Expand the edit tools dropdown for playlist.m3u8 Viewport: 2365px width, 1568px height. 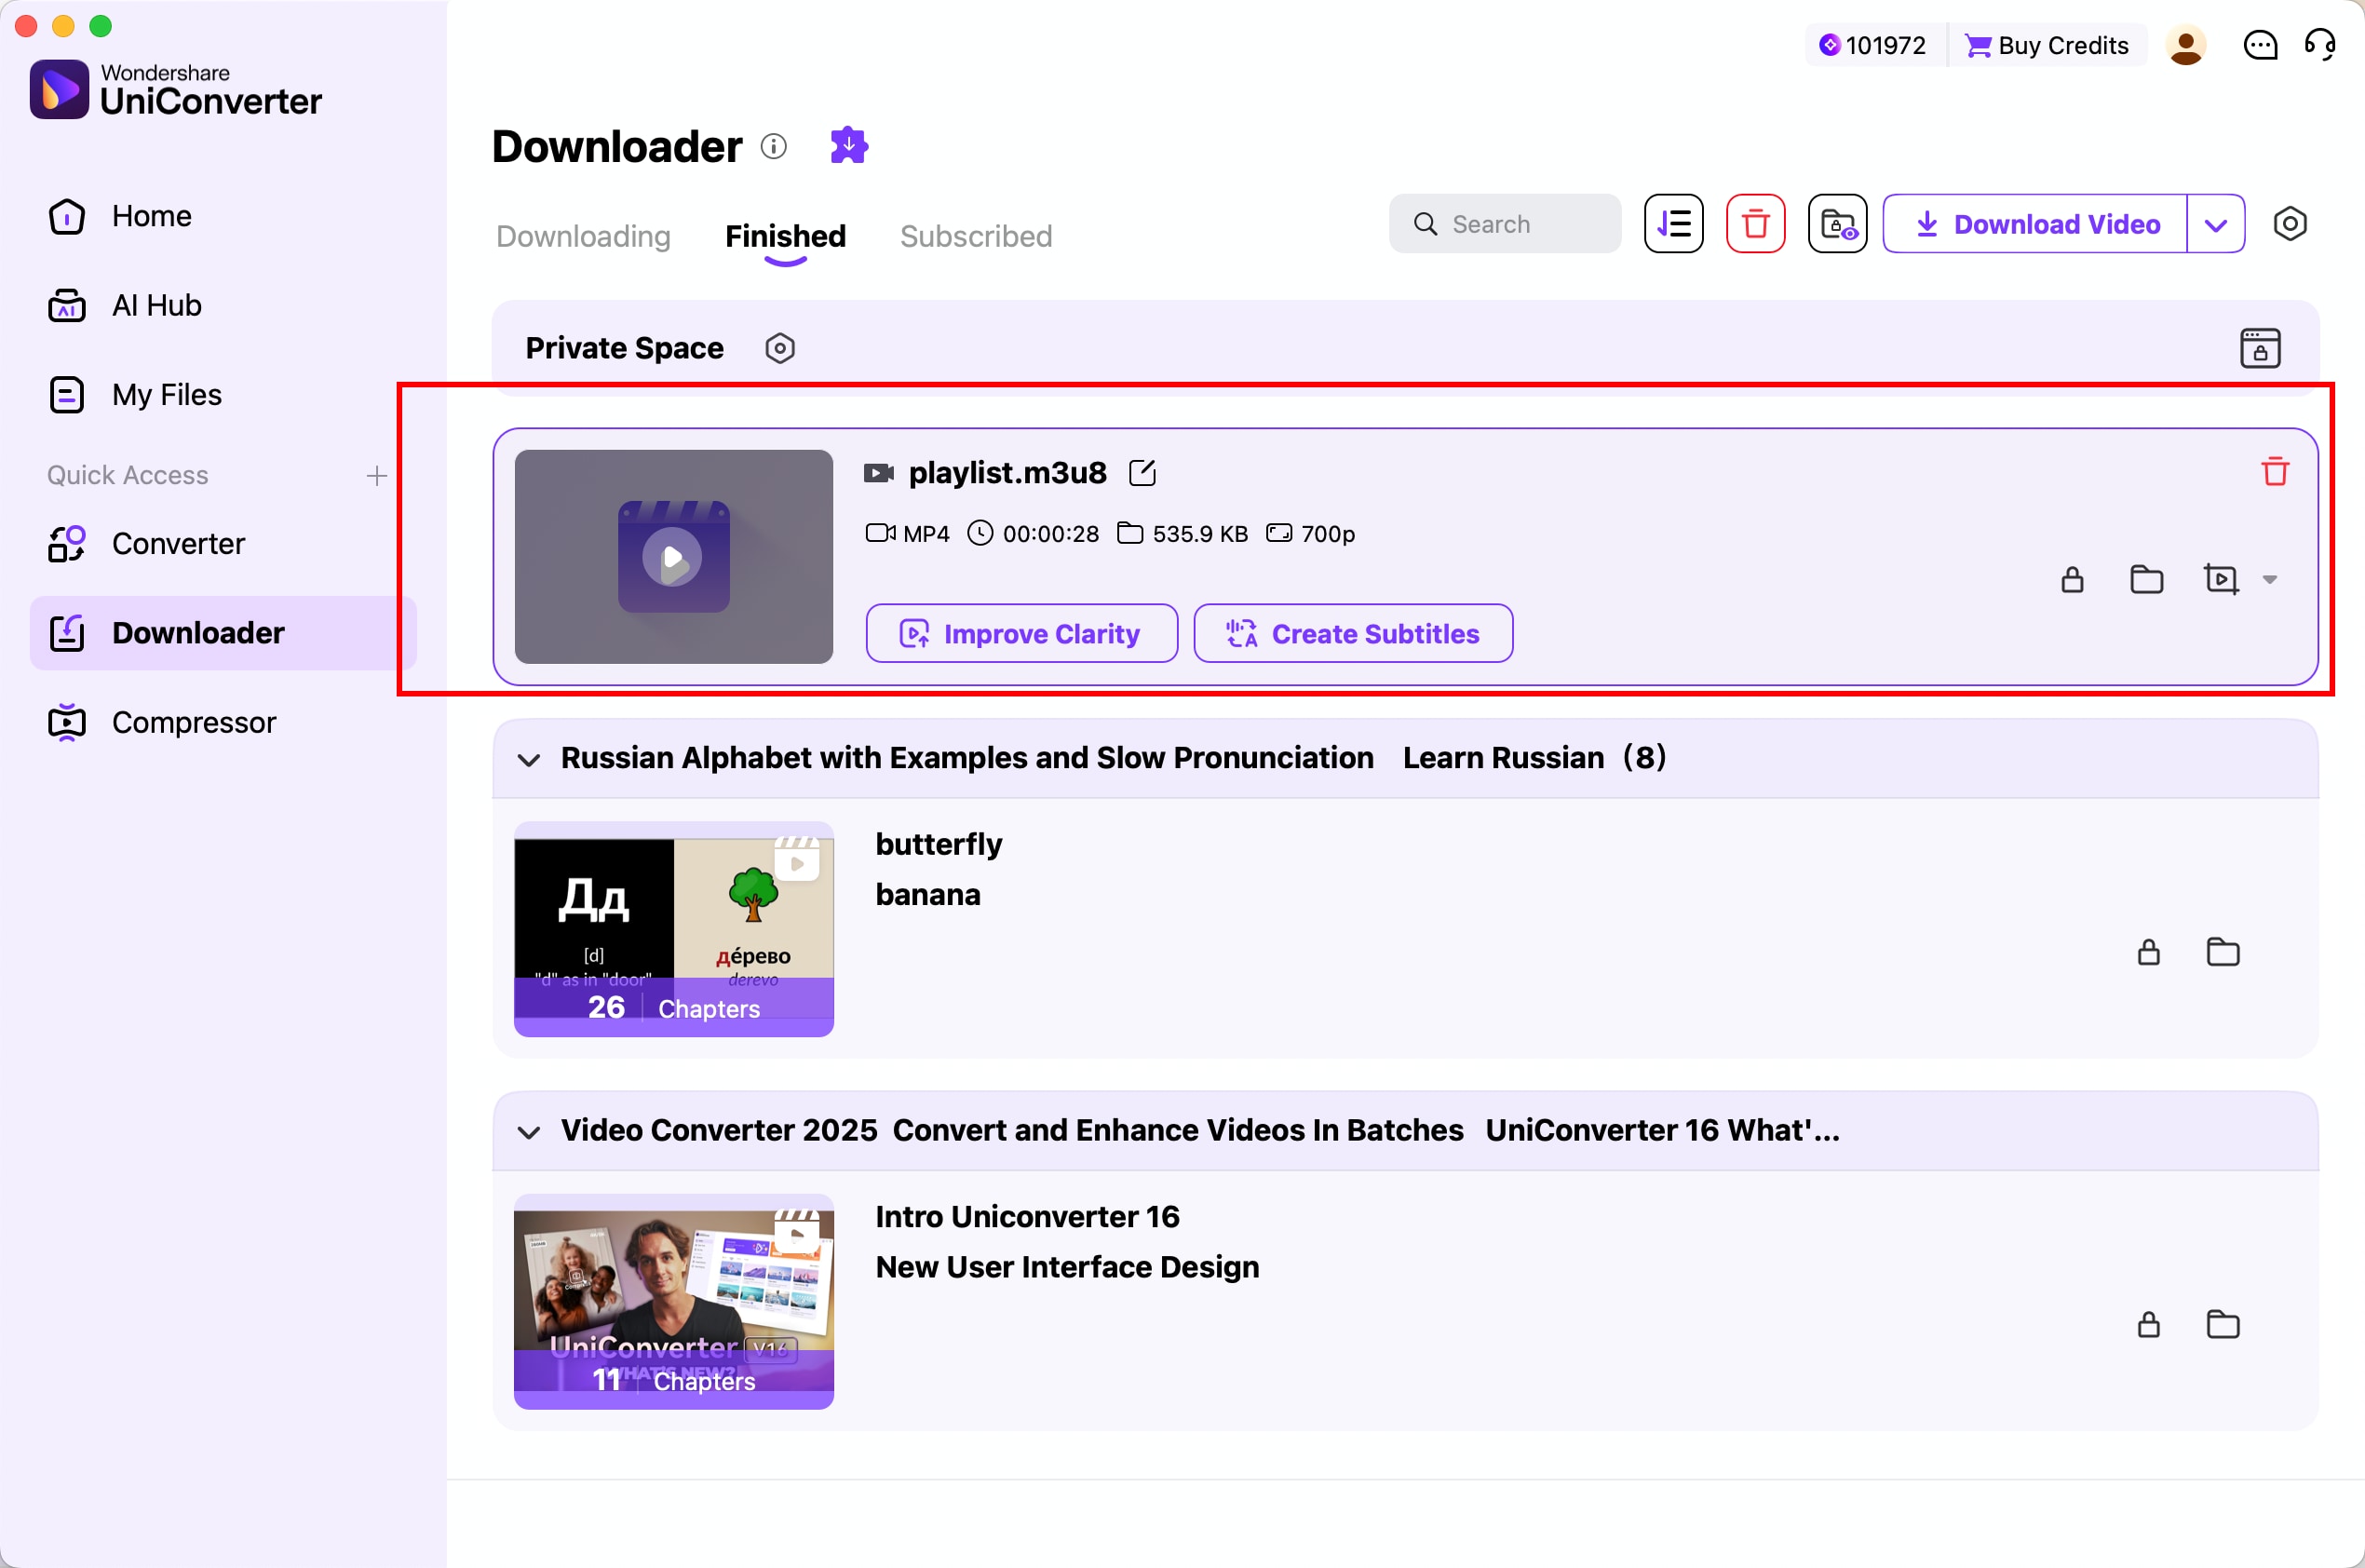tap(2269, 579)
